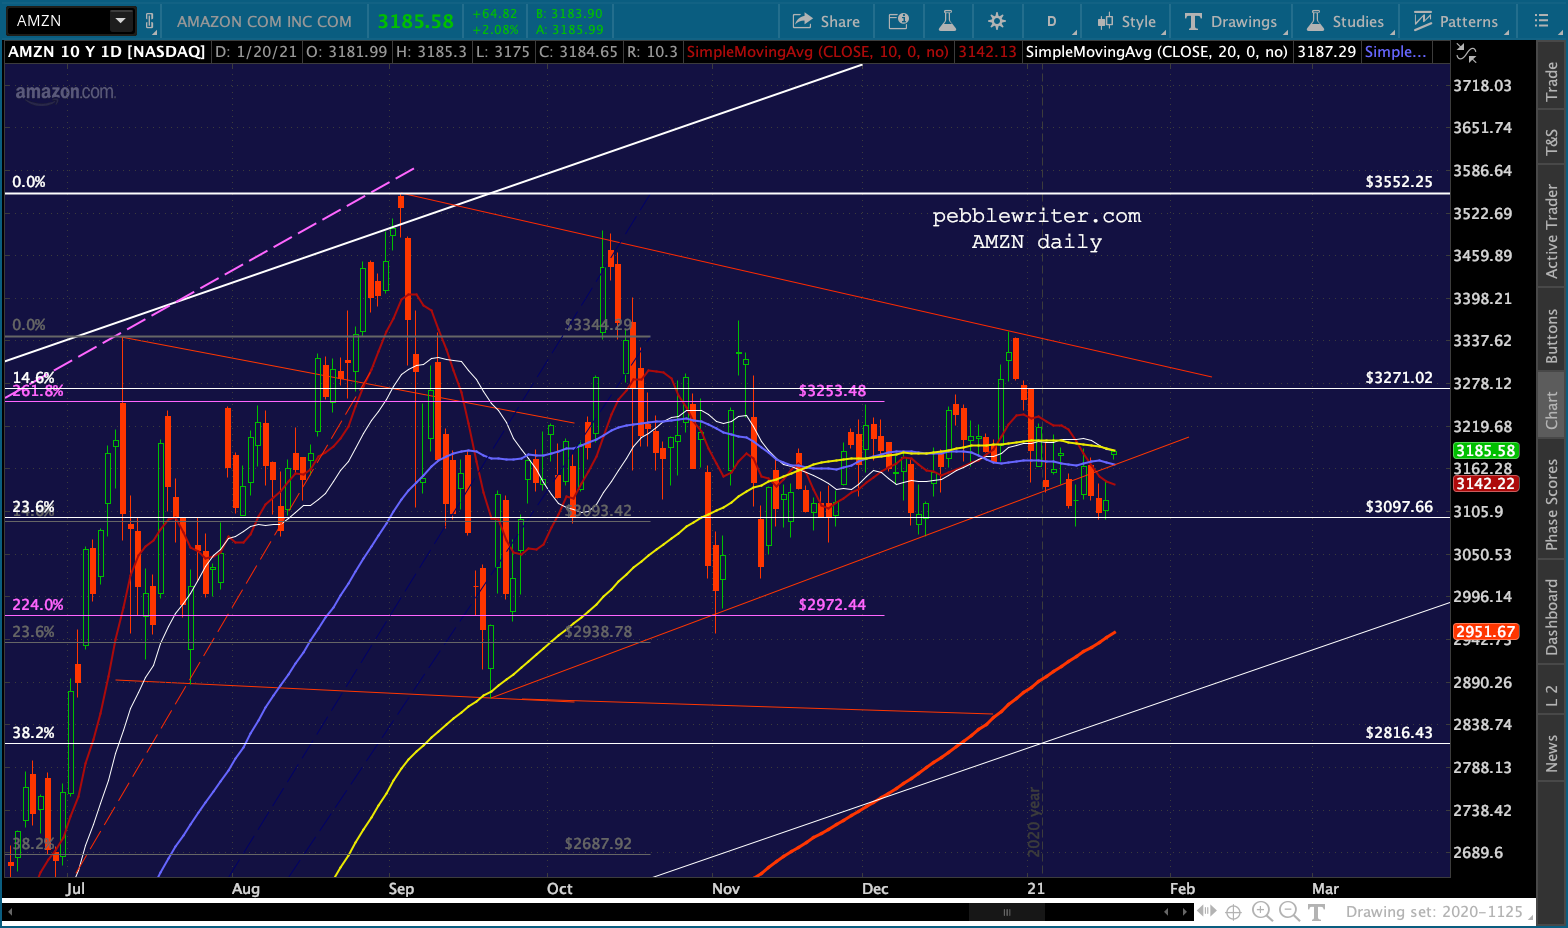This screenshot has height=928, width=1568.
Task: Click the AMZN 10 Y 1D [NASDAQ] chart title
Action: [x=106, y=52]
